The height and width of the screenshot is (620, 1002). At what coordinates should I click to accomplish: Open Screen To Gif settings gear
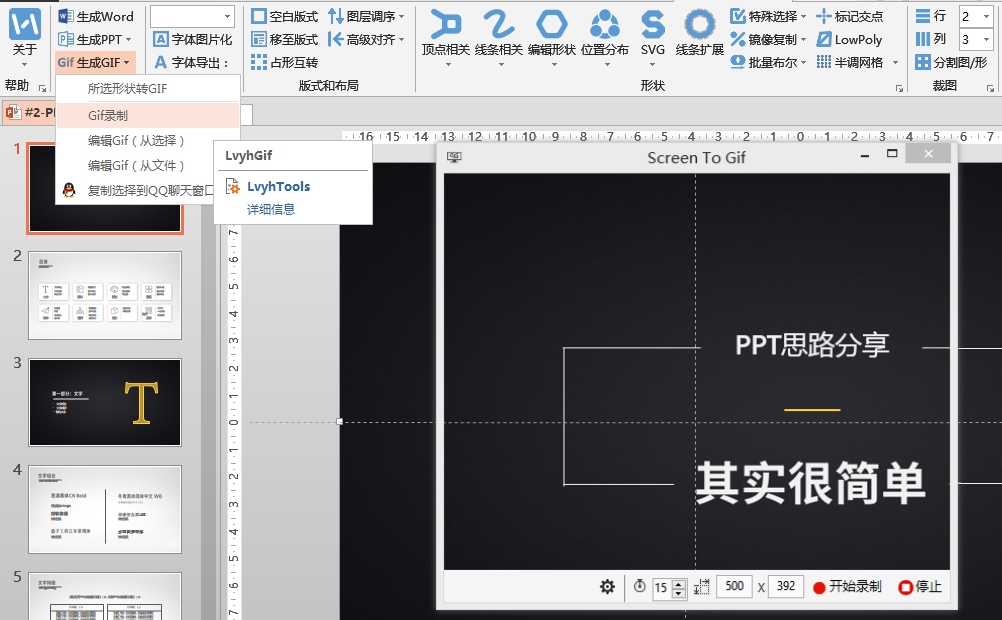tap(607, 587)
